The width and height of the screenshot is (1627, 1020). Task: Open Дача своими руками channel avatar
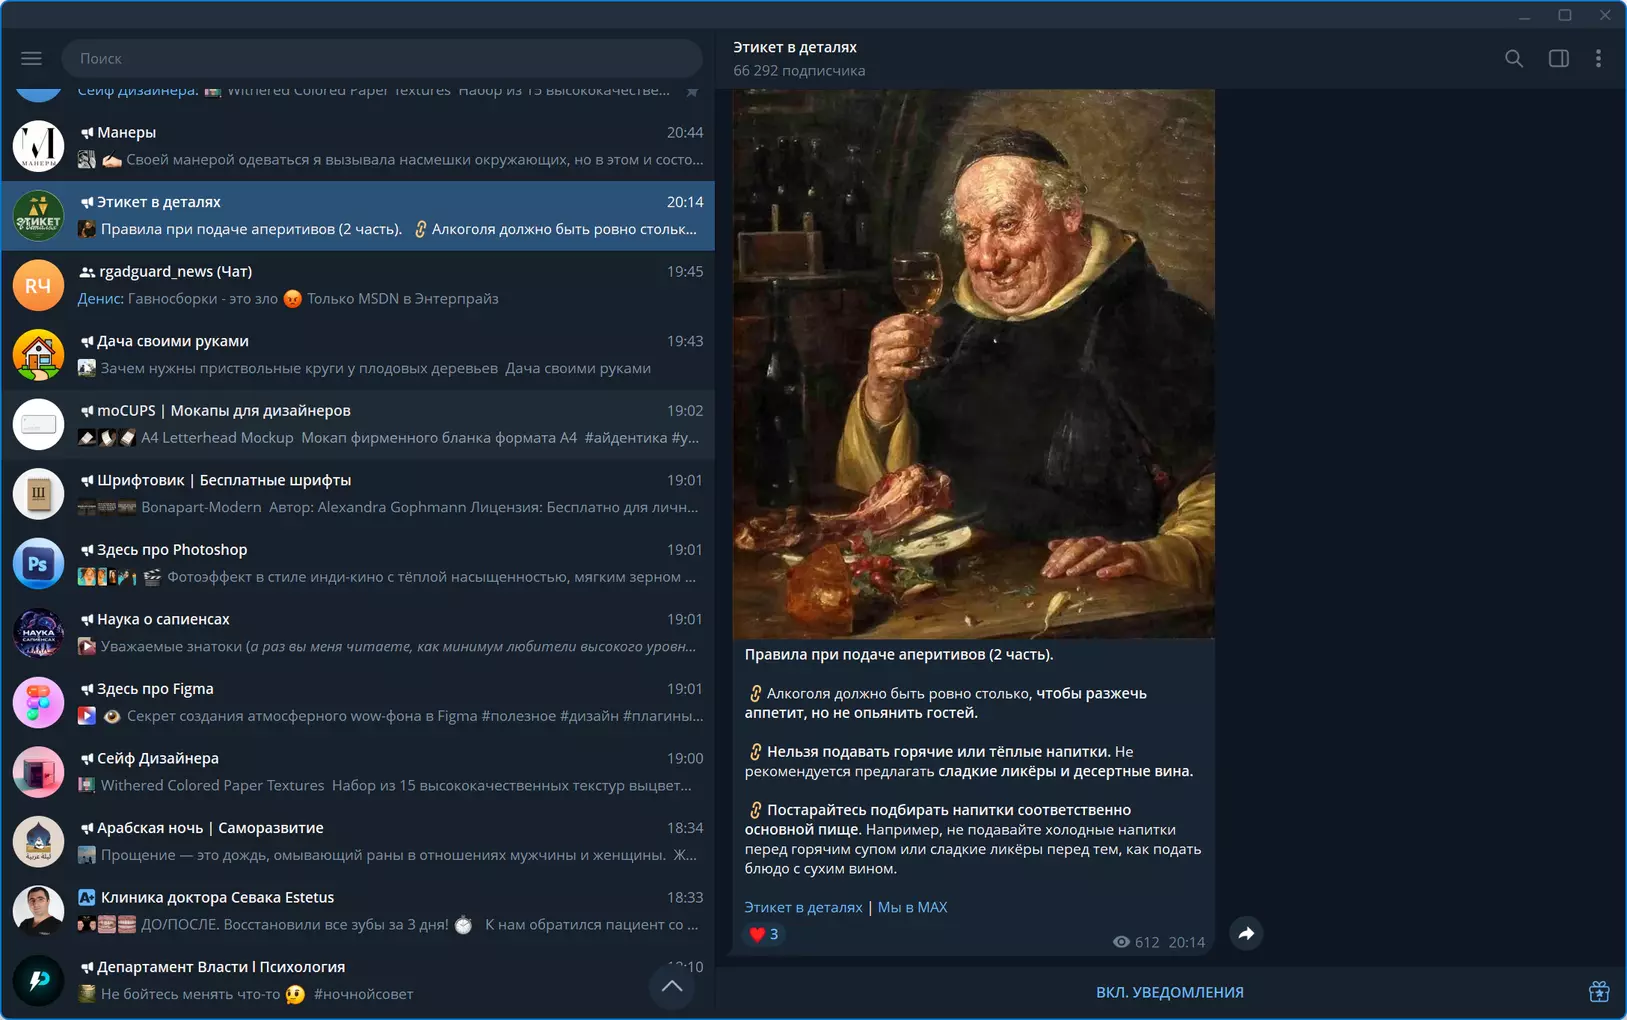click(x=38, y=355)
